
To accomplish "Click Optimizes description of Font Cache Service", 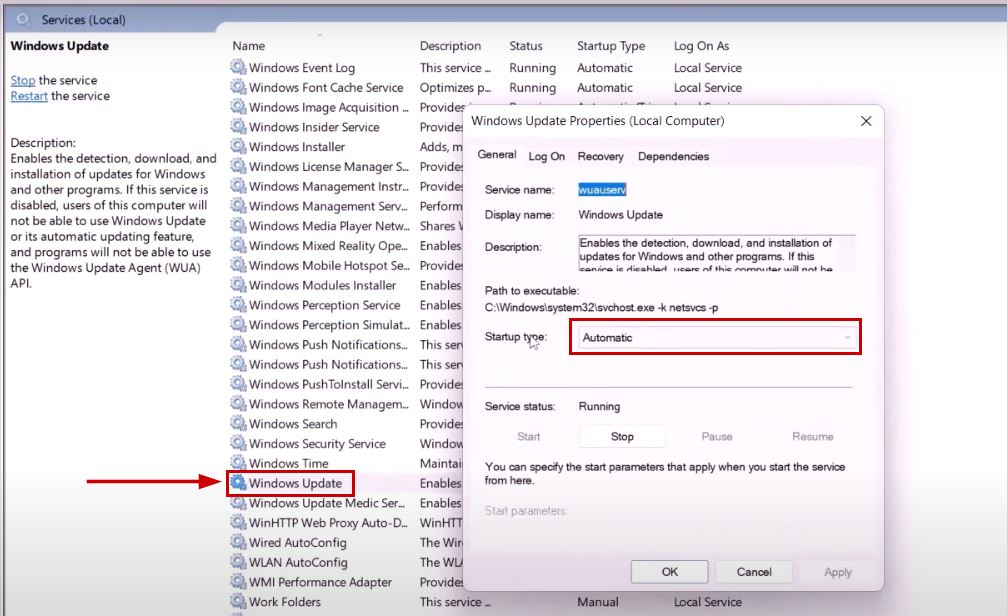I will pyautogui.click(x=455, y=88).
